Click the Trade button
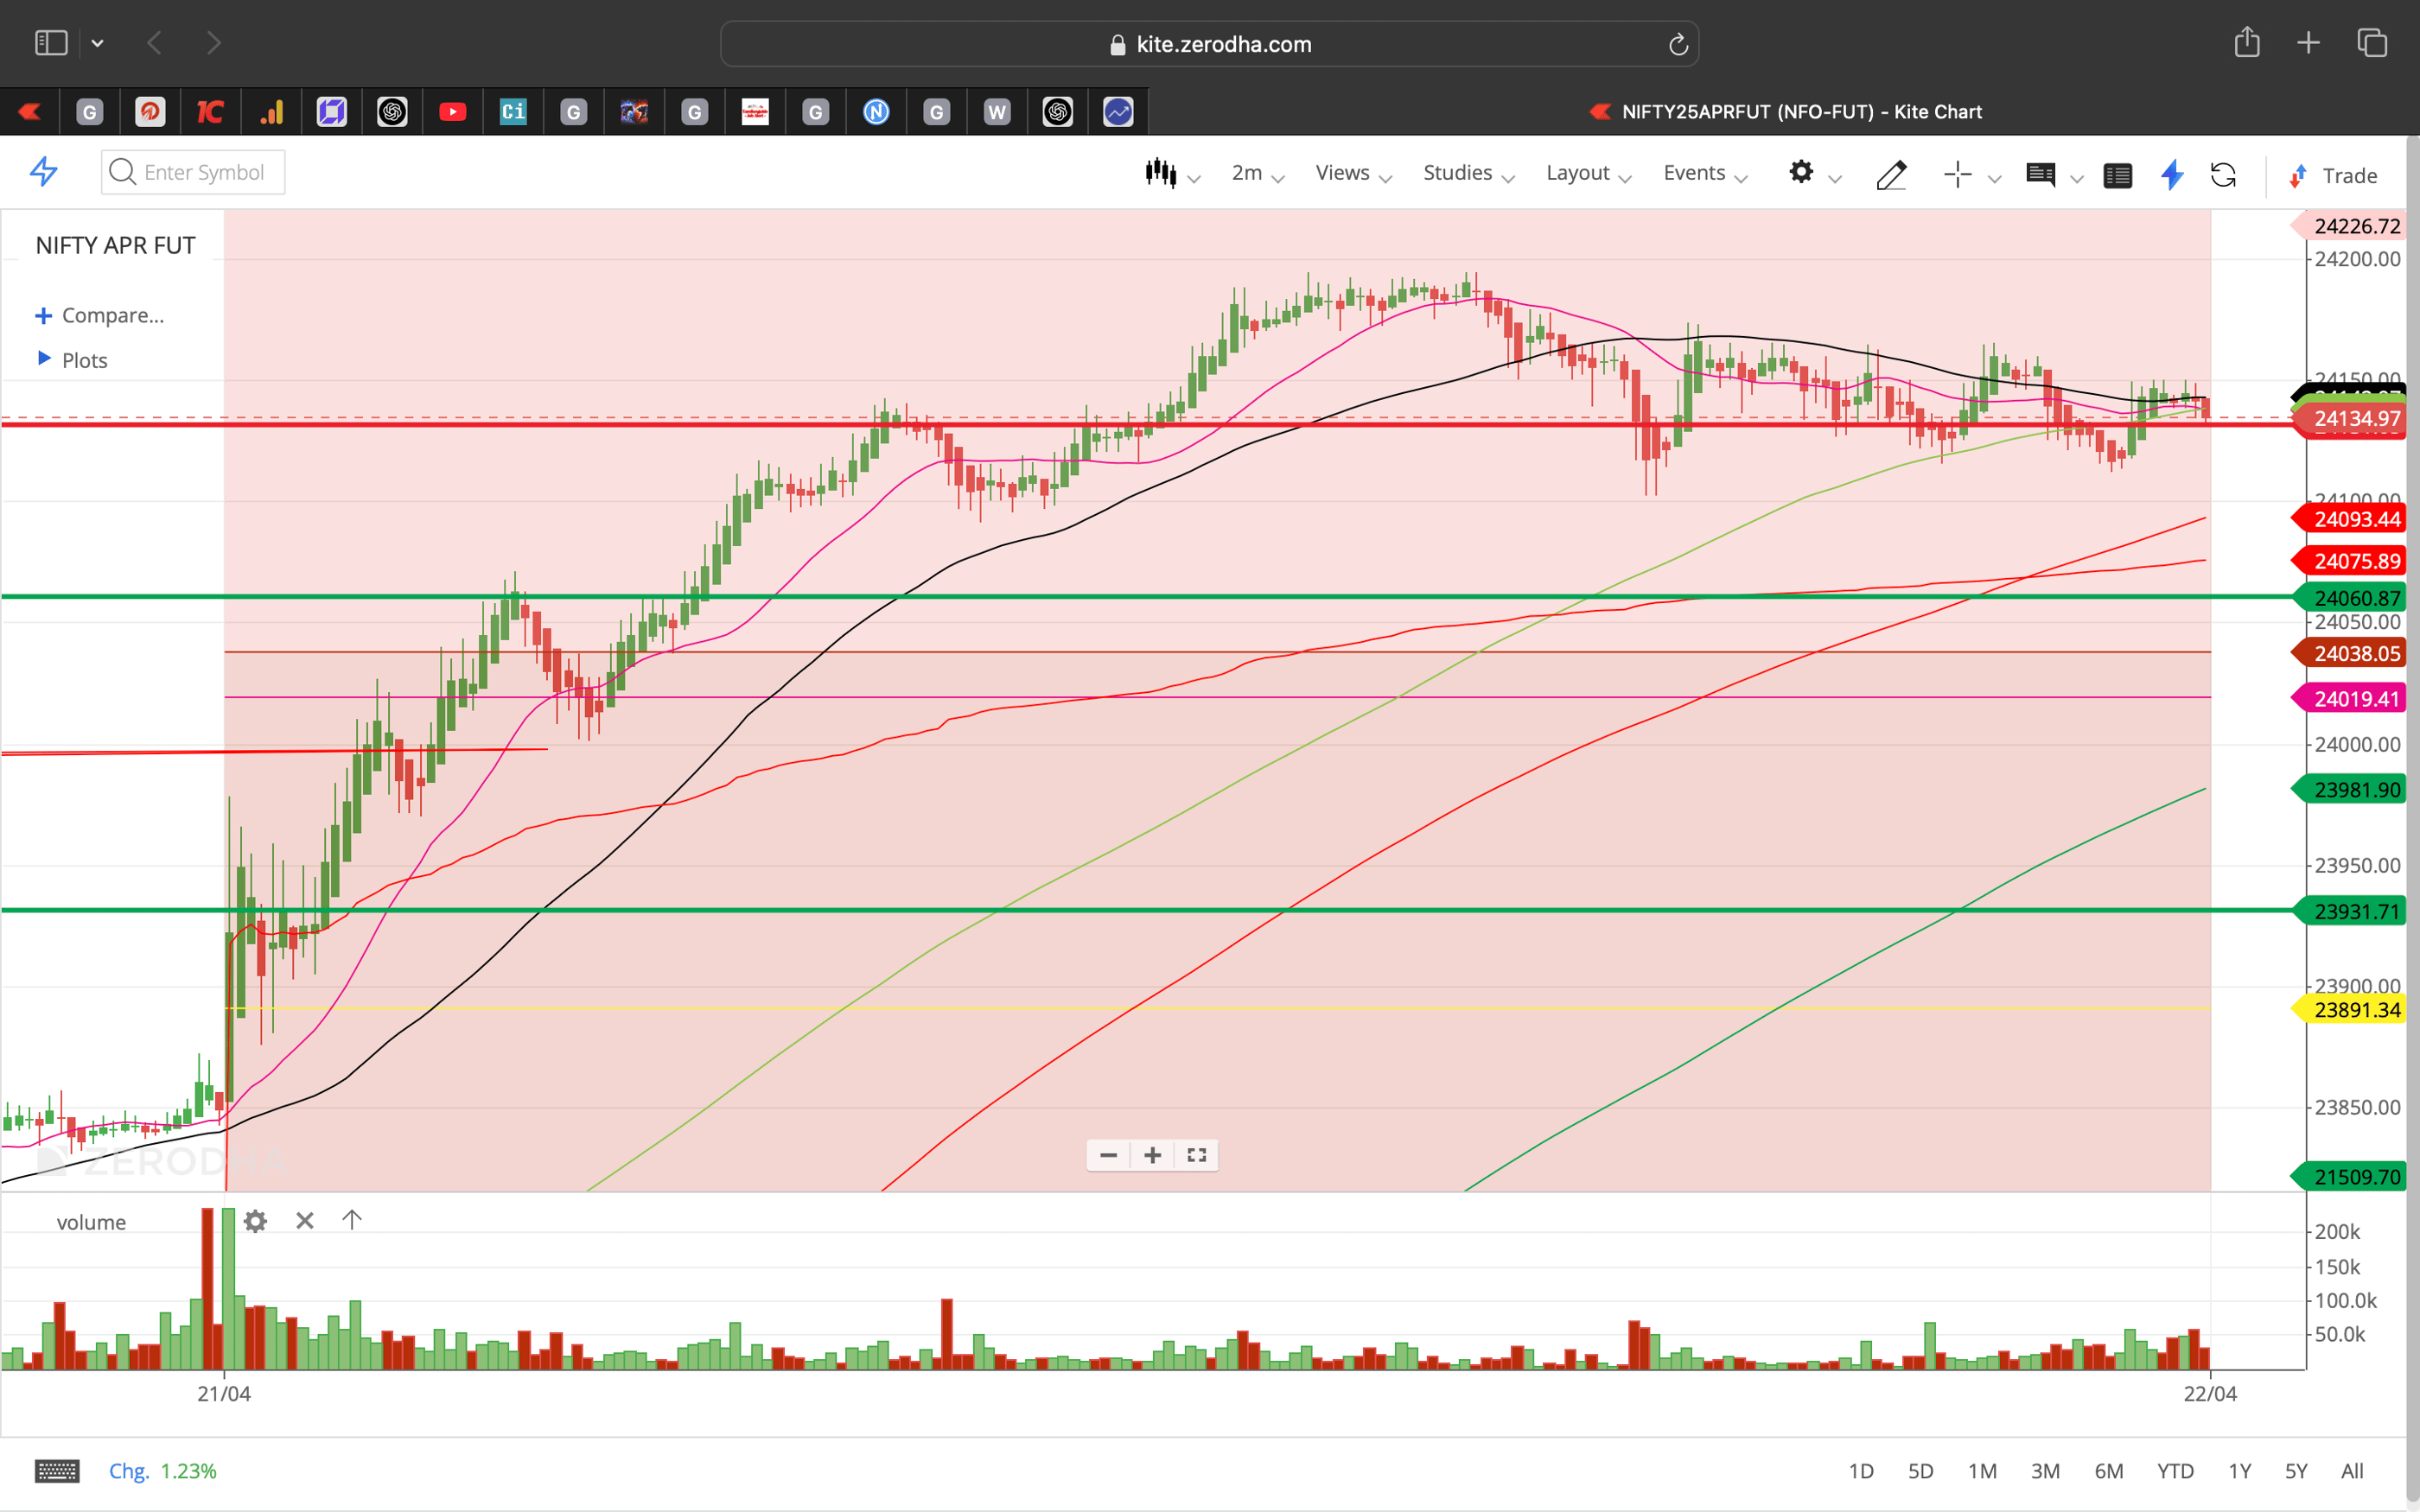Viewport: 2420px width, 1512px height. point(2345,175)
